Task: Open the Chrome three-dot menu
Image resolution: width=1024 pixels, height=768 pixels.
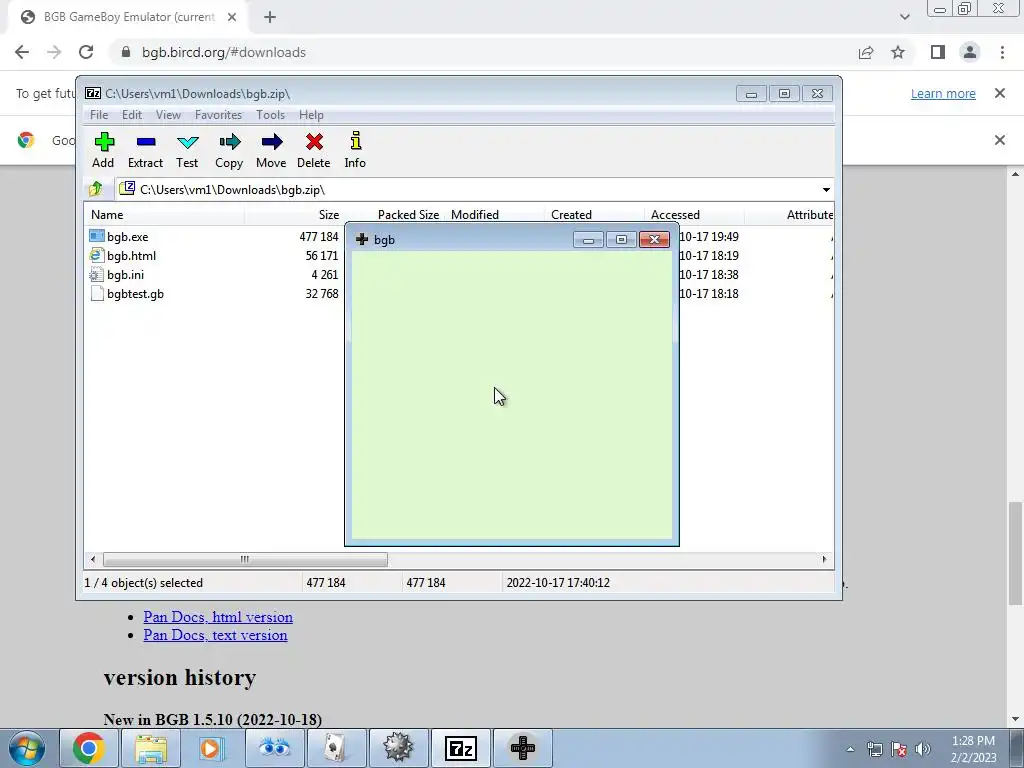Action: tap(1002, 52)
